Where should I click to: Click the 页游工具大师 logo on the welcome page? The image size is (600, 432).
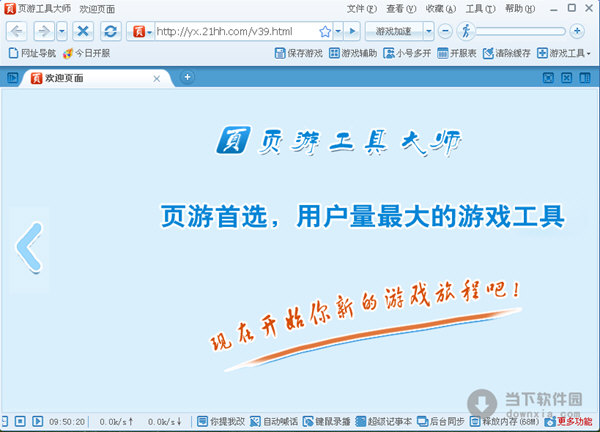(339, 142)
